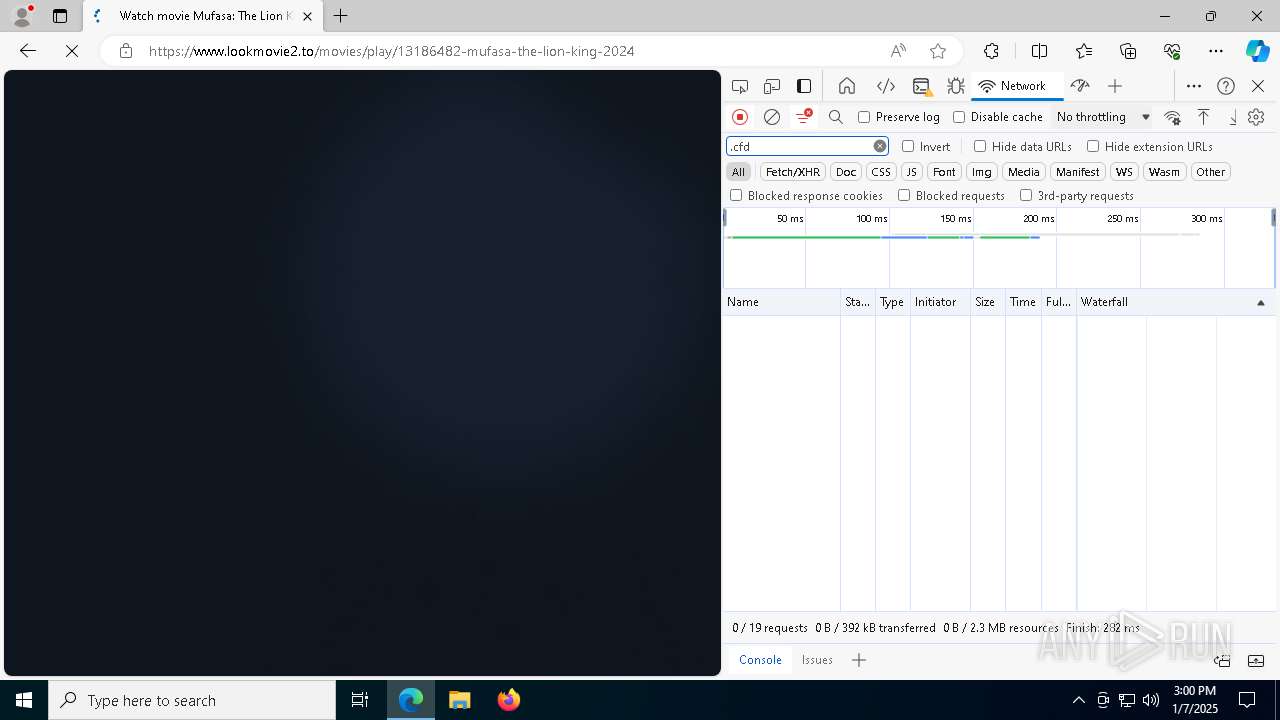Open DevTools customize ellipsis menu

point(1194,86)
